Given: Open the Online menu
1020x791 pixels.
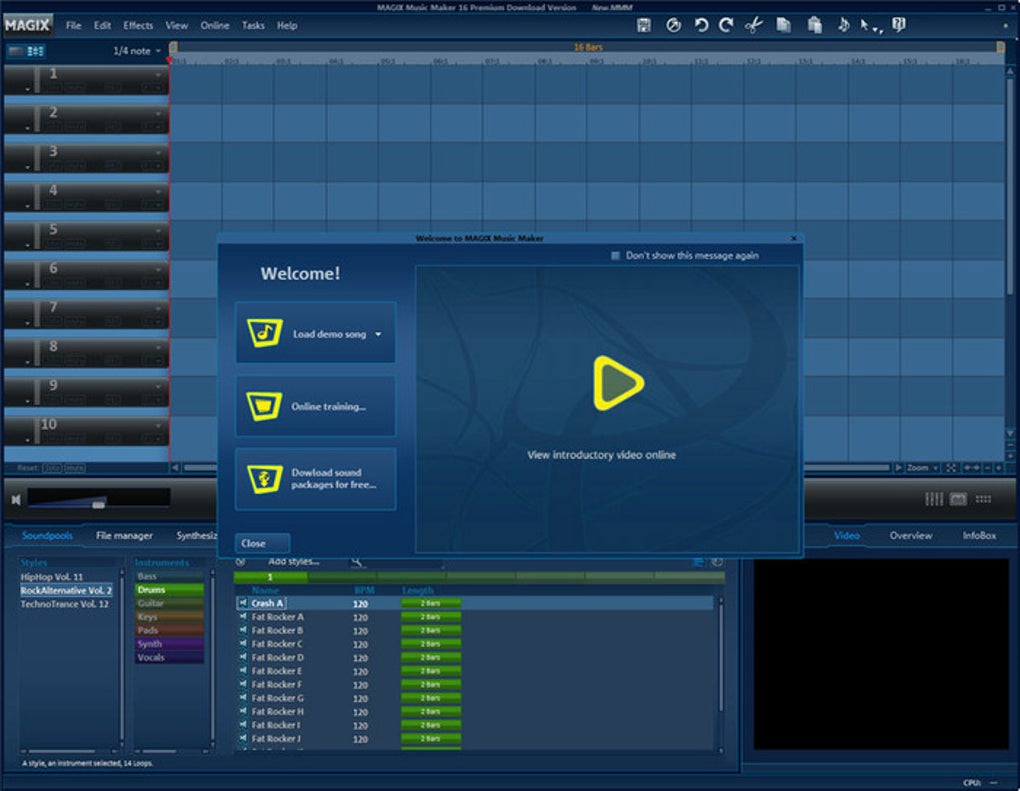Looking at the screenshot, I should [x=215, y=25].
